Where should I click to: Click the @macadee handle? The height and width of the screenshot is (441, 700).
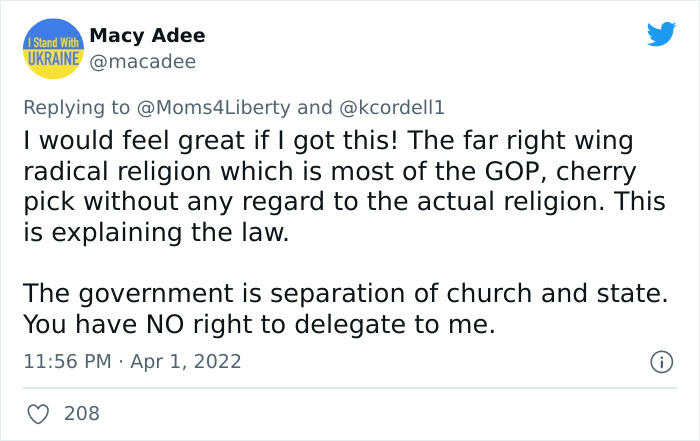coord(143,62)
